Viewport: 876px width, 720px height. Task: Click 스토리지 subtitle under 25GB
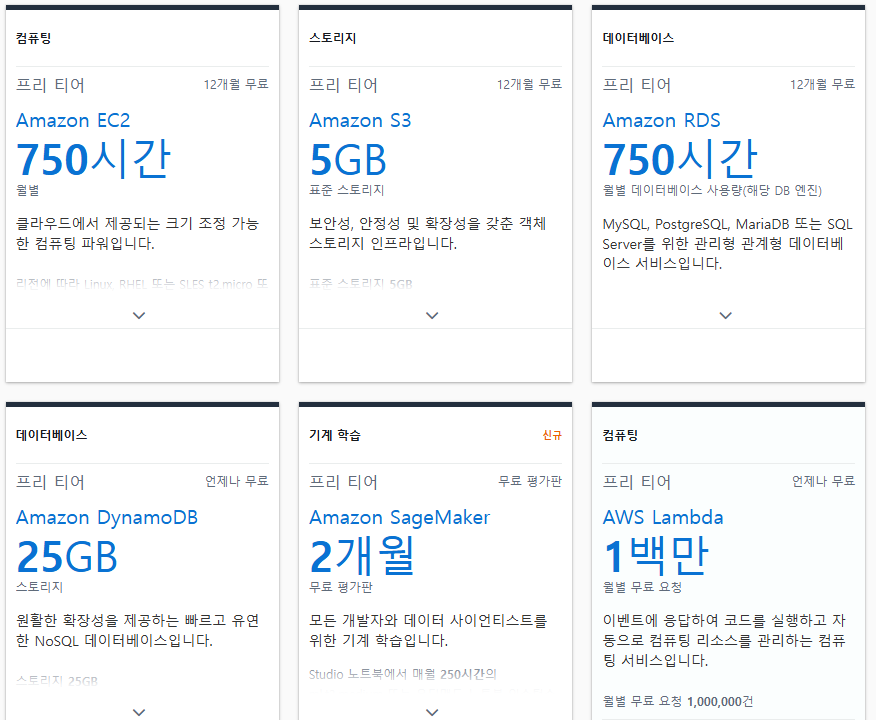coord(39,587)
